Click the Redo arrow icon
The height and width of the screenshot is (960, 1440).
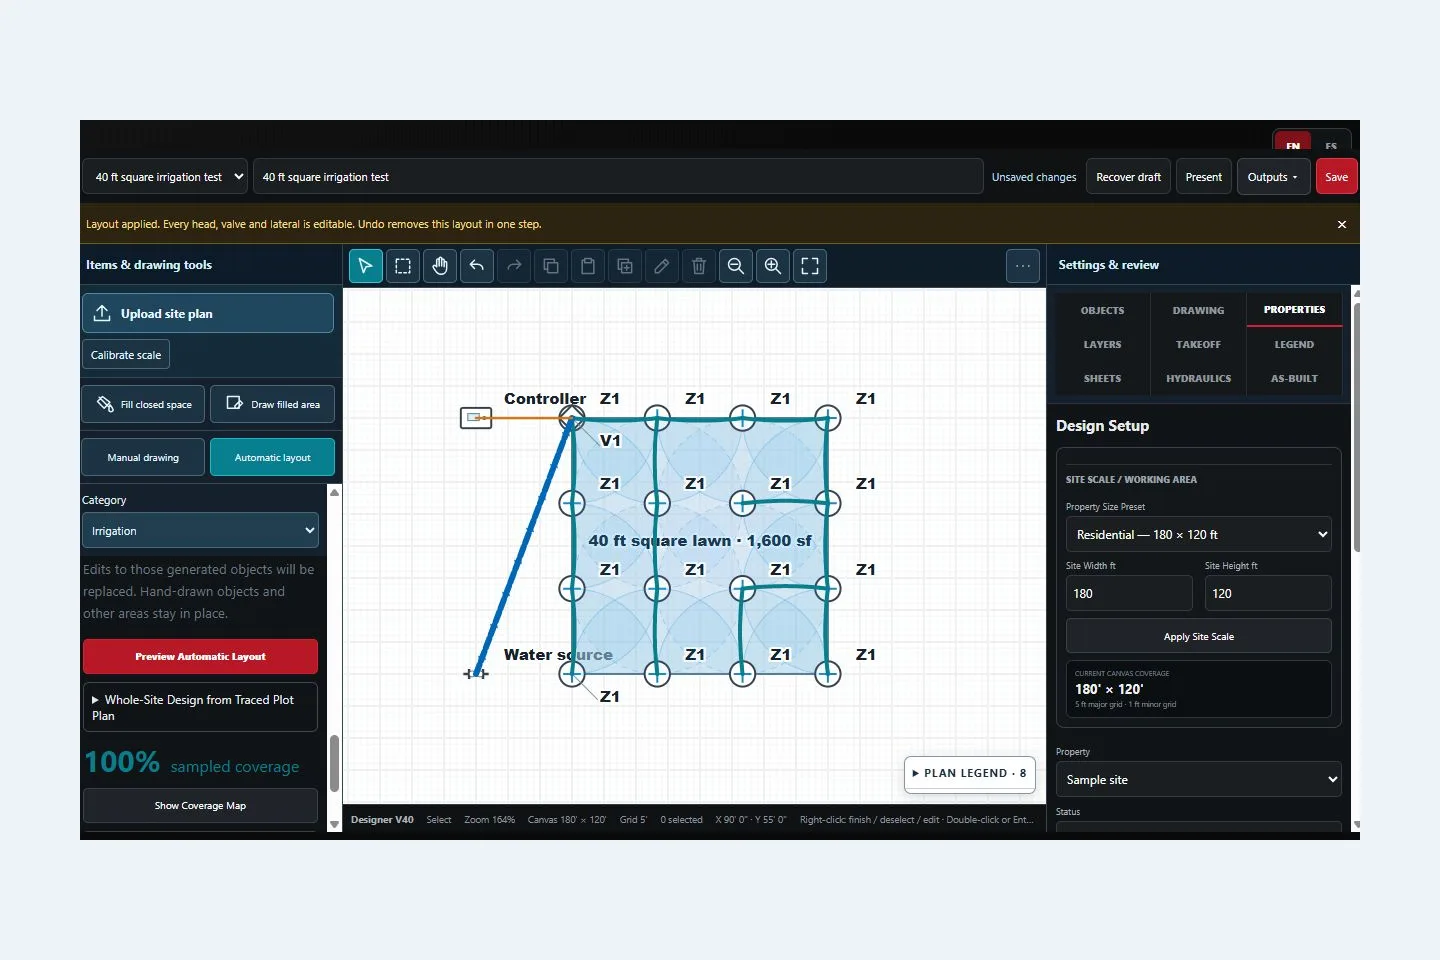(514, 266)
